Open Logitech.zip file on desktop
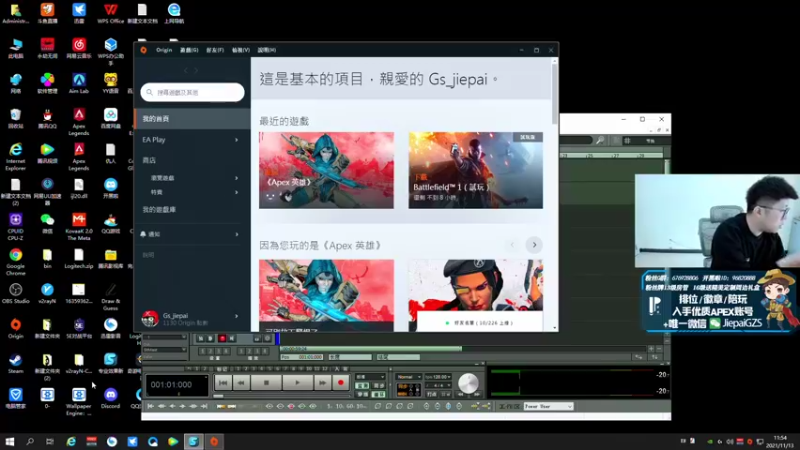The height and width of the screenshot is (450, 800). click(79, 259)
